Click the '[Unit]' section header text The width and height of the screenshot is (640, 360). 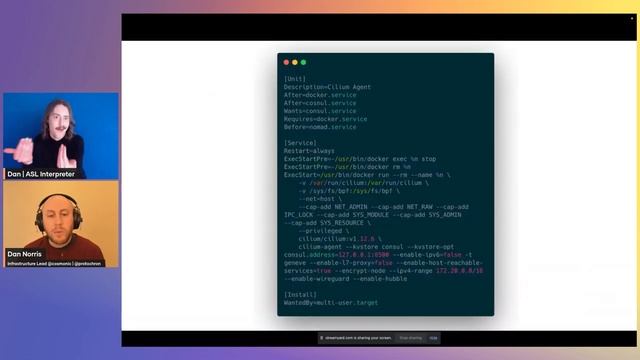(x=295, y=79)
